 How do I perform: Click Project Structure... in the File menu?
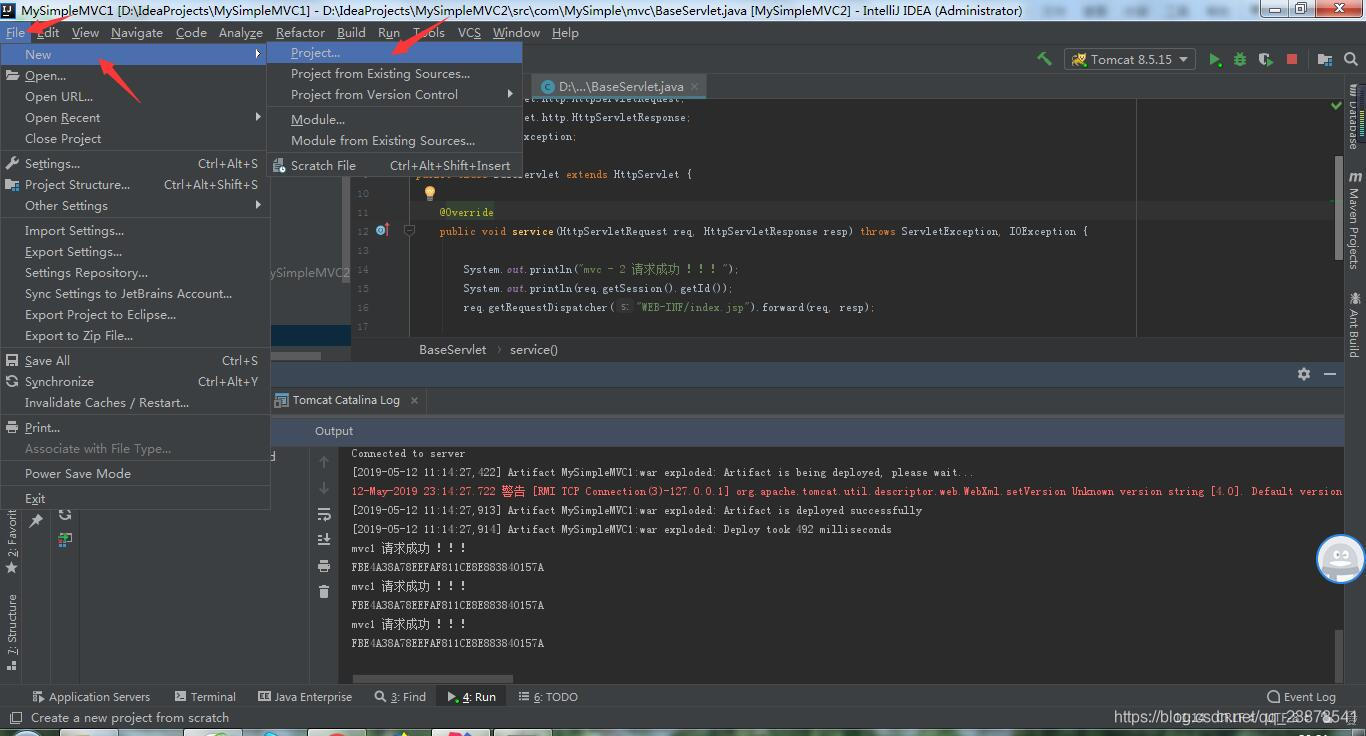click(x=135, y=185)
